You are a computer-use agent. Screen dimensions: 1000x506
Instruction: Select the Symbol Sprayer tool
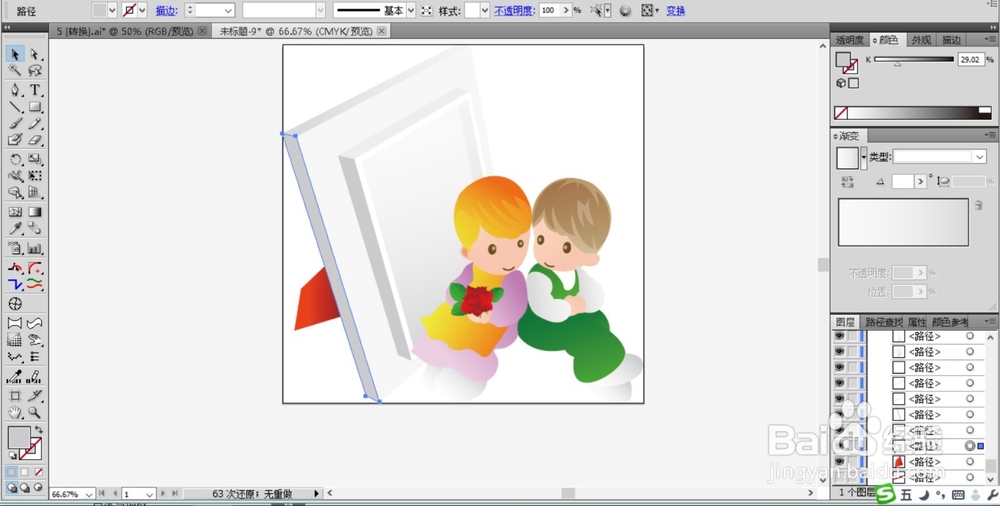click(15, 248)
